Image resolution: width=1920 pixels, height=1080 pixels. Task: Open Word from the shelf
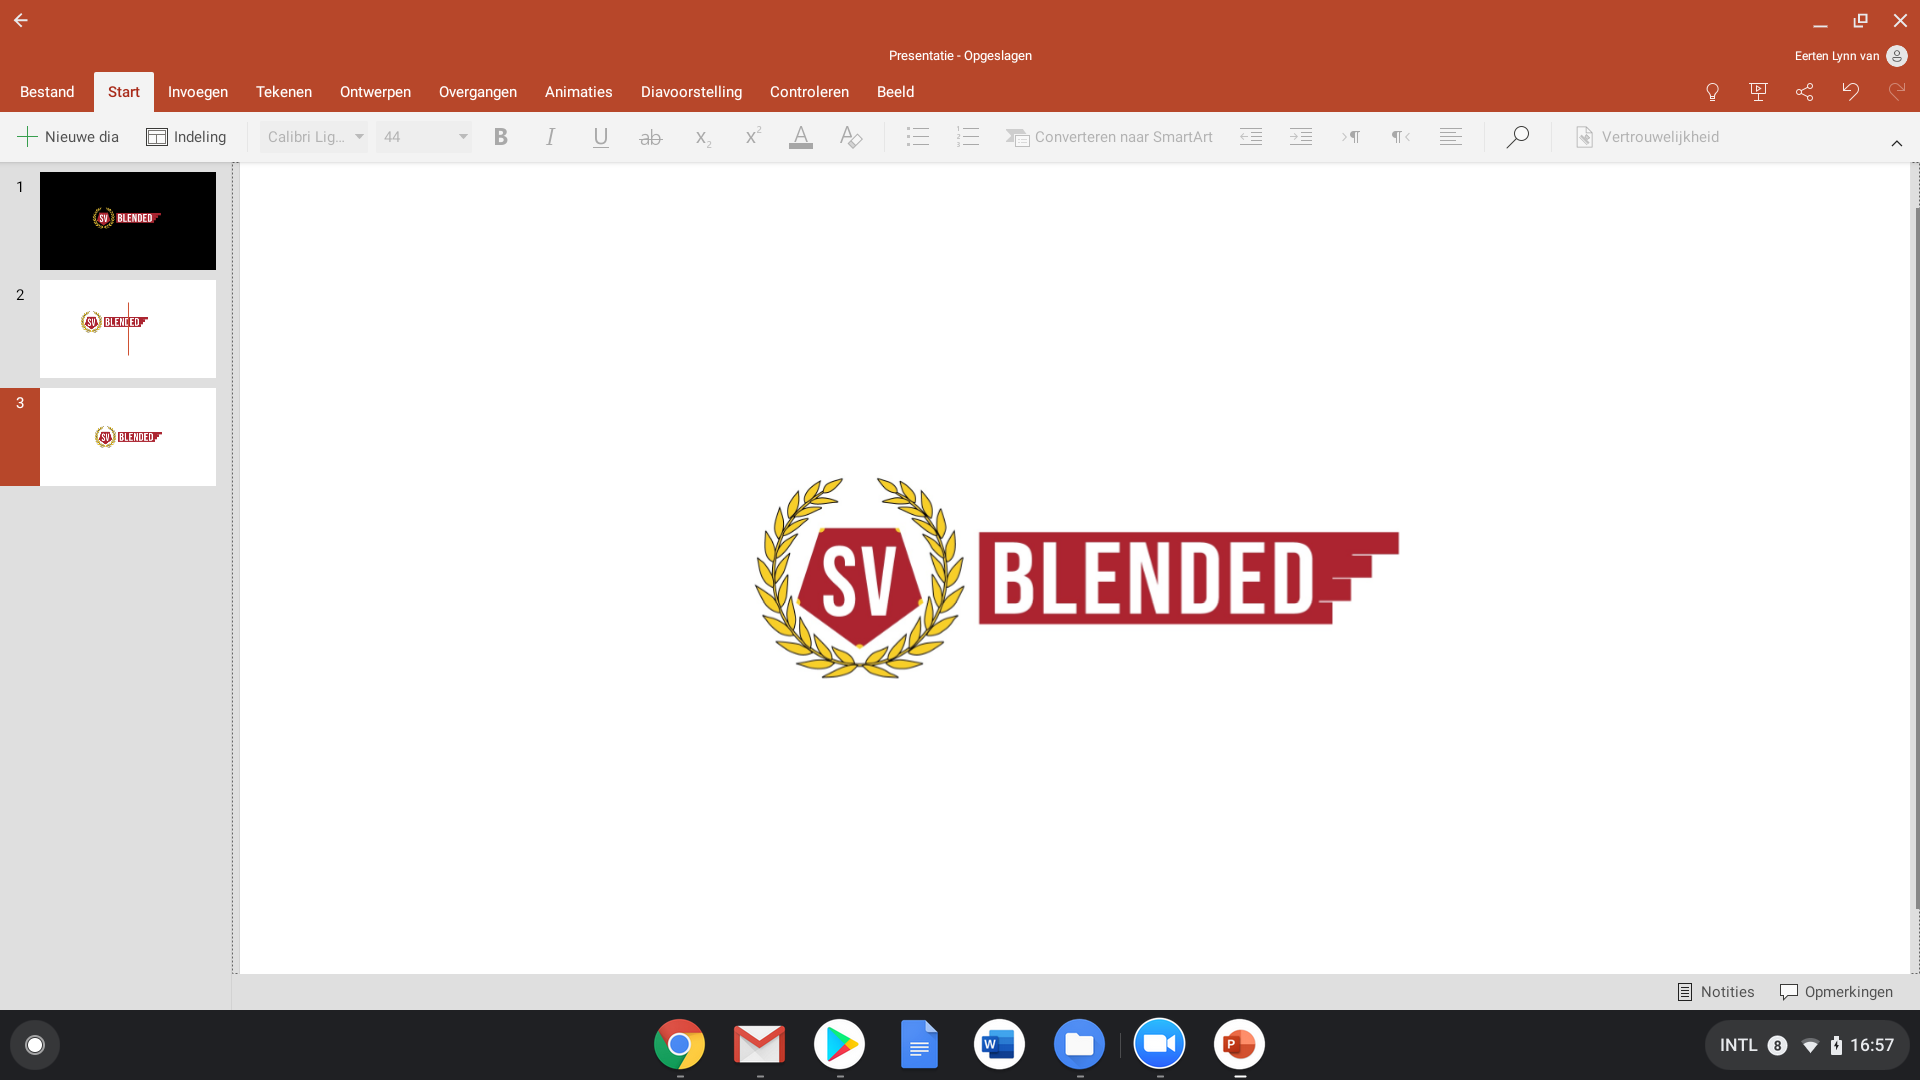[999, 1045]
